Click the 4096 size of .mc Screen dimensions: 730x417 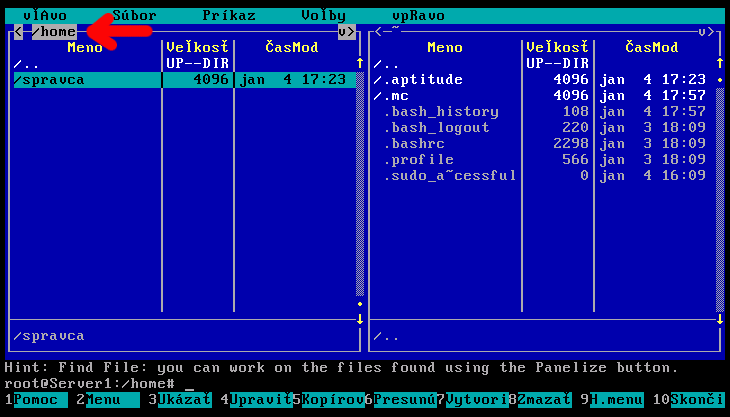click(x=571, y=96)
